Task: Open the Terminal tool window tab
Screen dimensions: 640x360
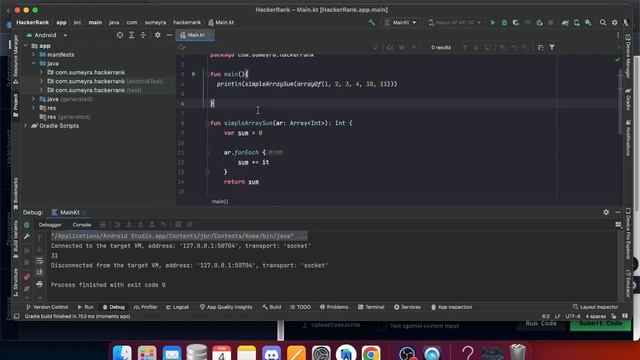Action: 371,307
